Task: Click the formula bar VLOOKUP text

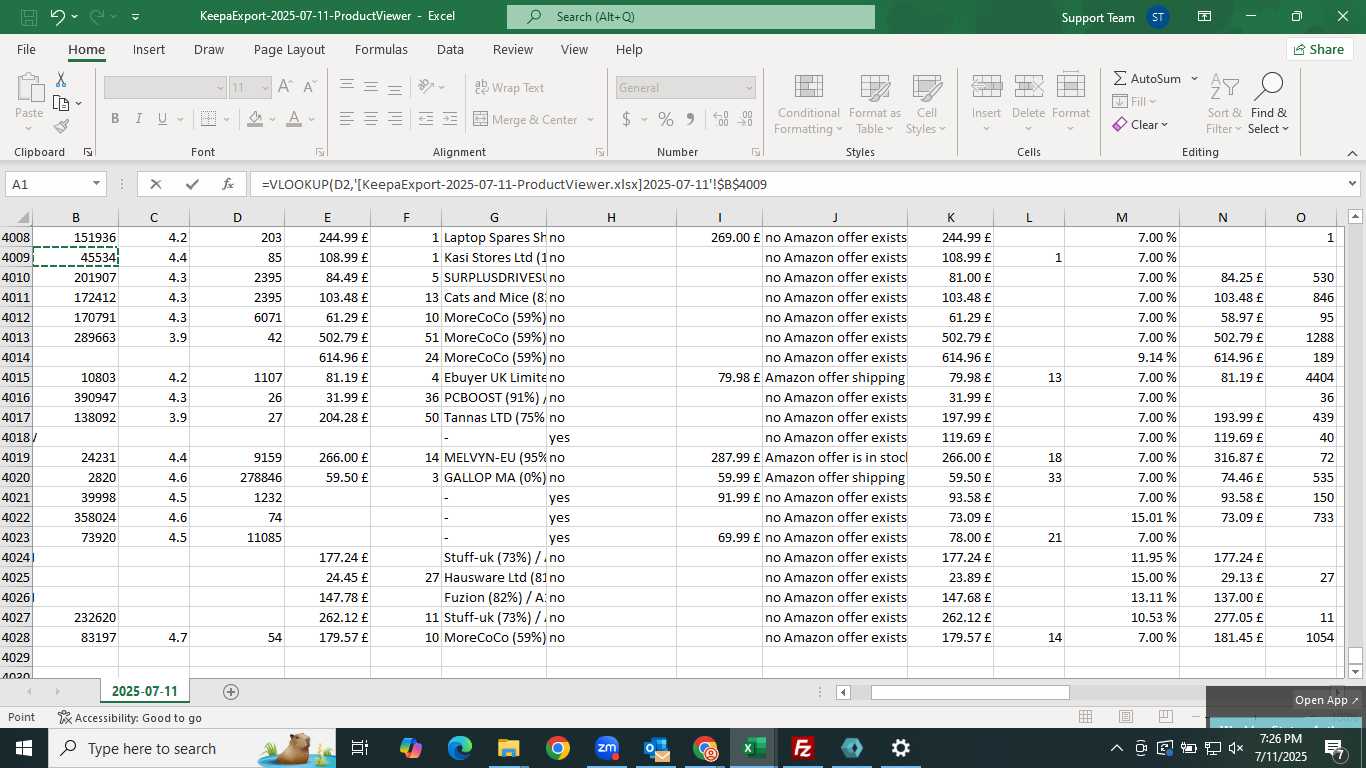Action: [x=514, y=184]
